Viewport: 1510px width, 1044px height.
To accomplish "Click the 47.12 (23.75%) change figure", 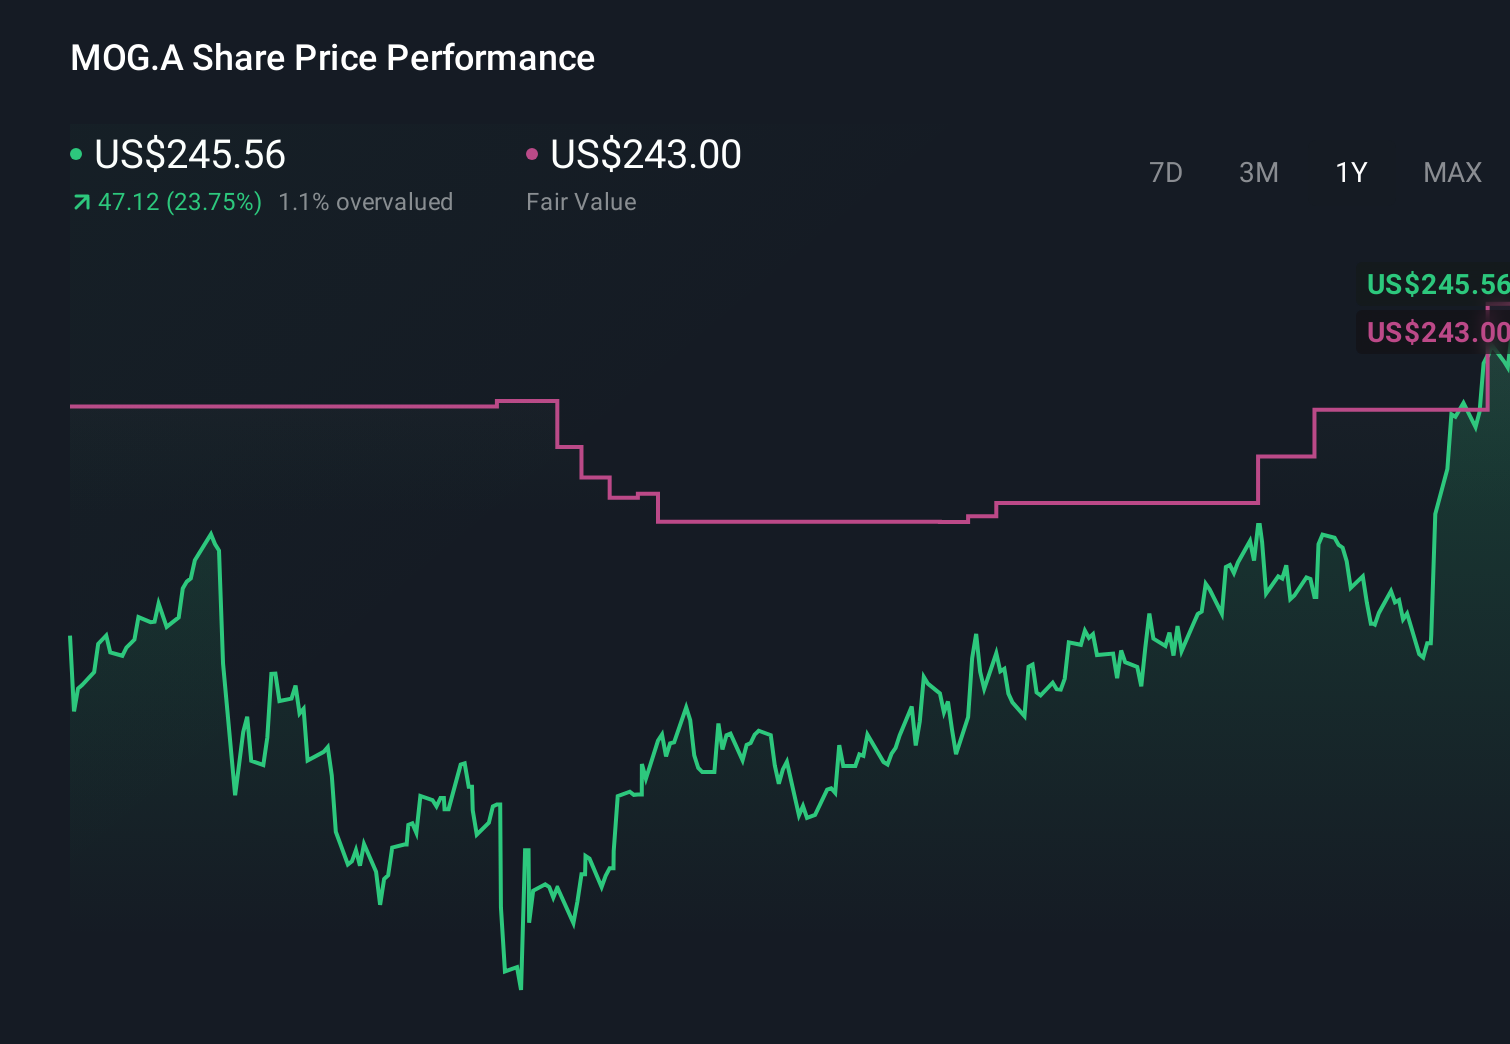I will (178, 201).
